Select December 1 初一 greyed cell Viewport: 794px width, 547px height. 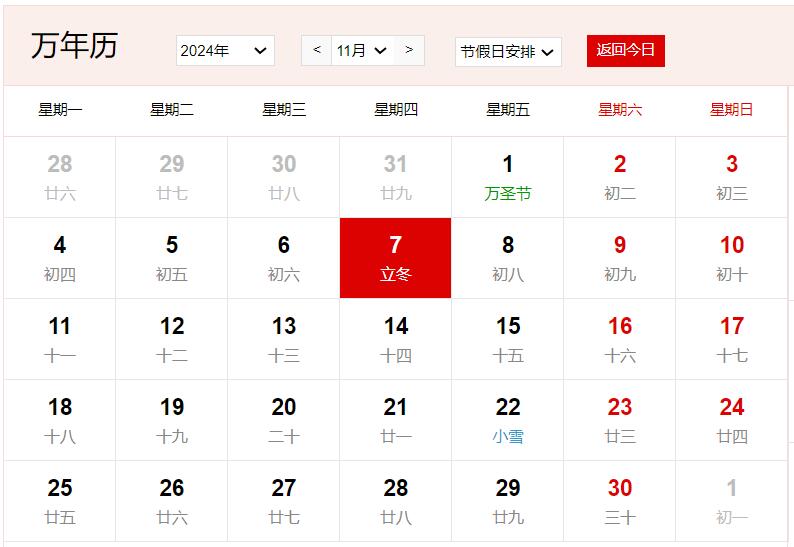(731, 501)
